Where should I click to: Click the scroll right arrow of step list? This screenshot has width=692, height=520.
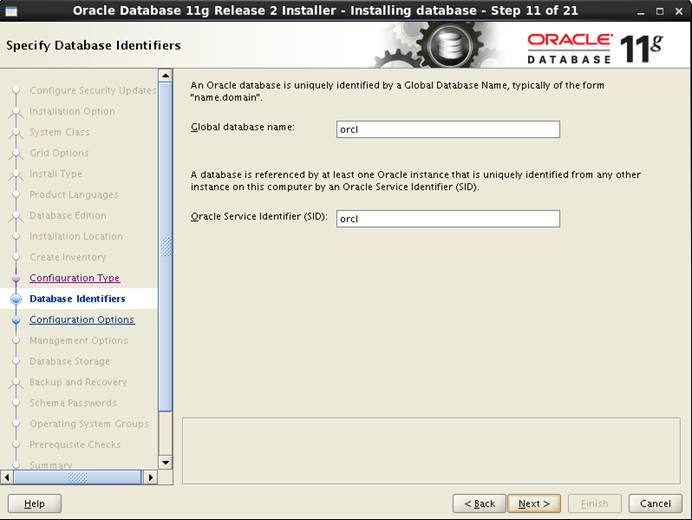pyautogui.click(x=150, y=477)
